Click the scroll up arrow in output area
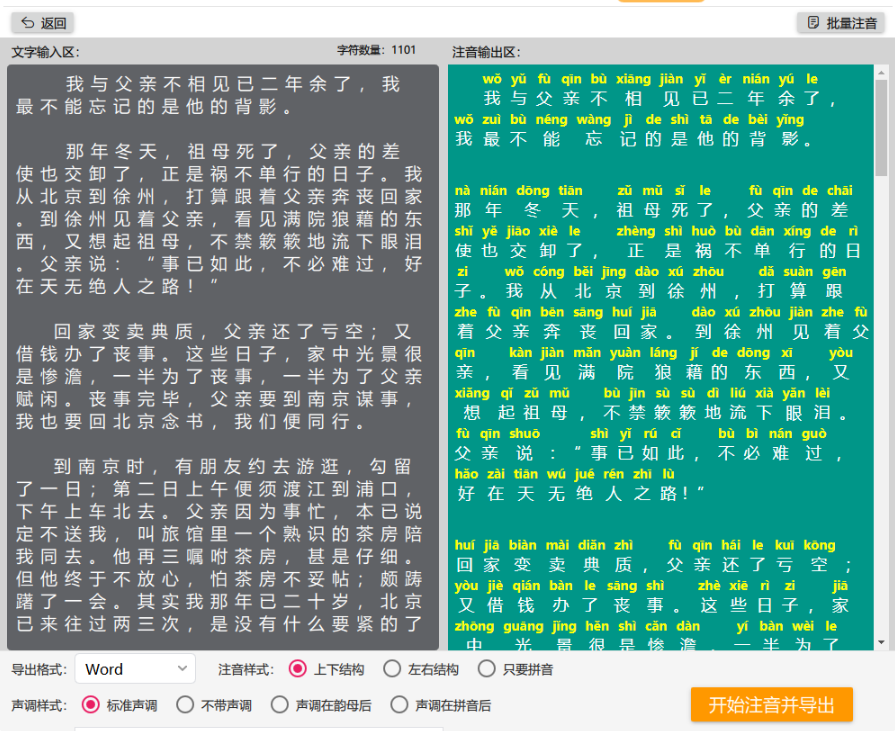This screenshot has width=895, height=731. pyautogui.click(x=881, y=71)
